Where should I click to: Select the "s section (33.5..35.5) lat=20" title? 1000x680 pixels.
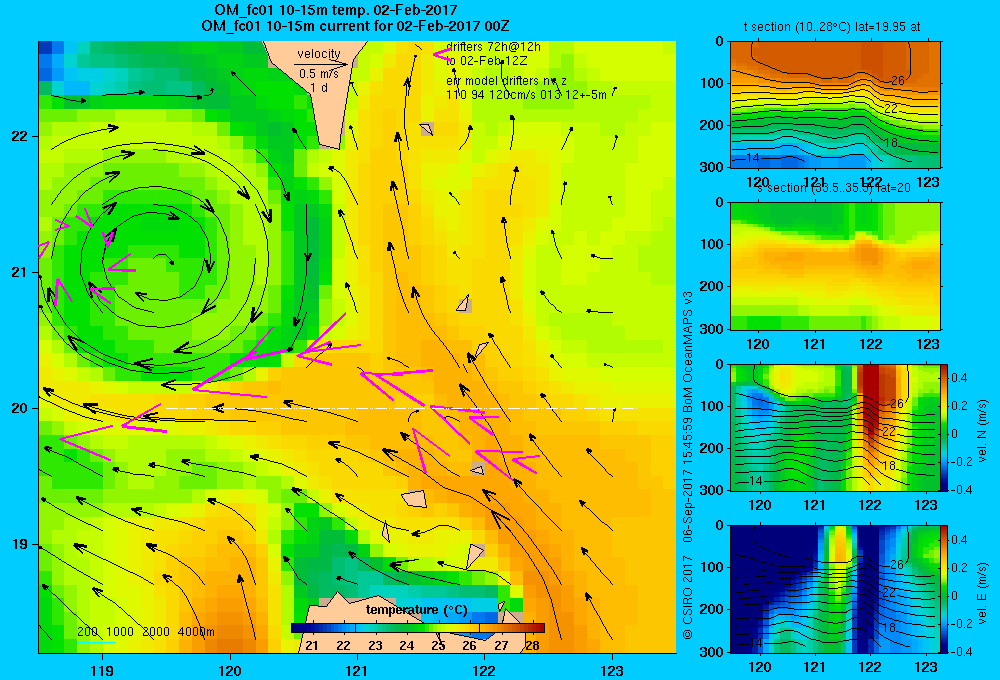click(x=834, y=188)
